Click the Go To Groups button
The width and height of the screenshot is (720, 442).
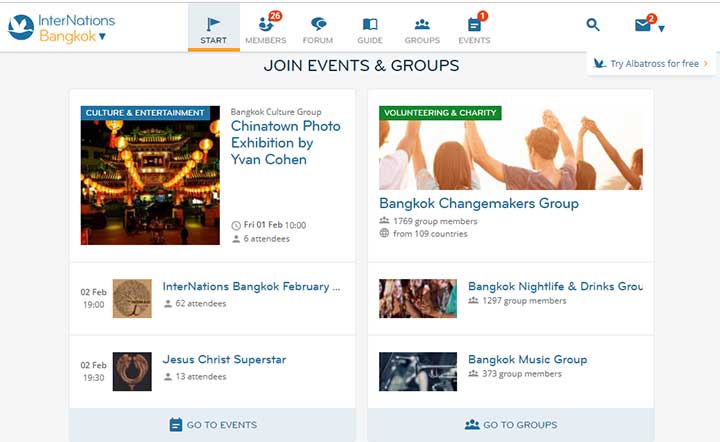511,425
